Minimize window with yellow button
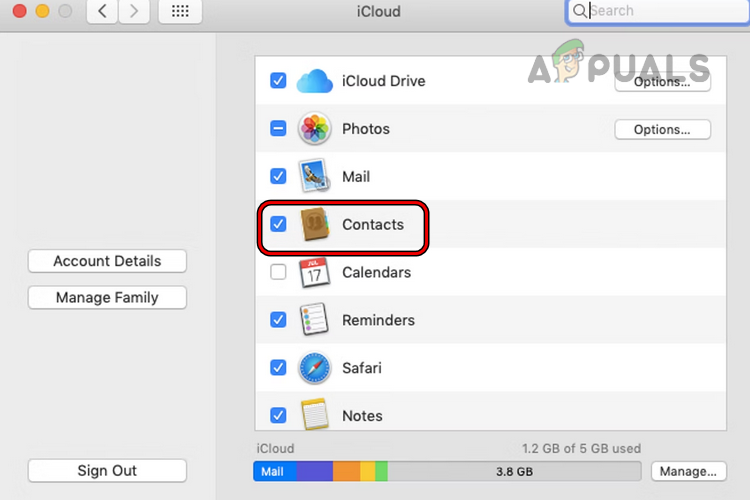The width and height of the screenshot is (750, 500). pyautogui.click(x=43, y=11)
